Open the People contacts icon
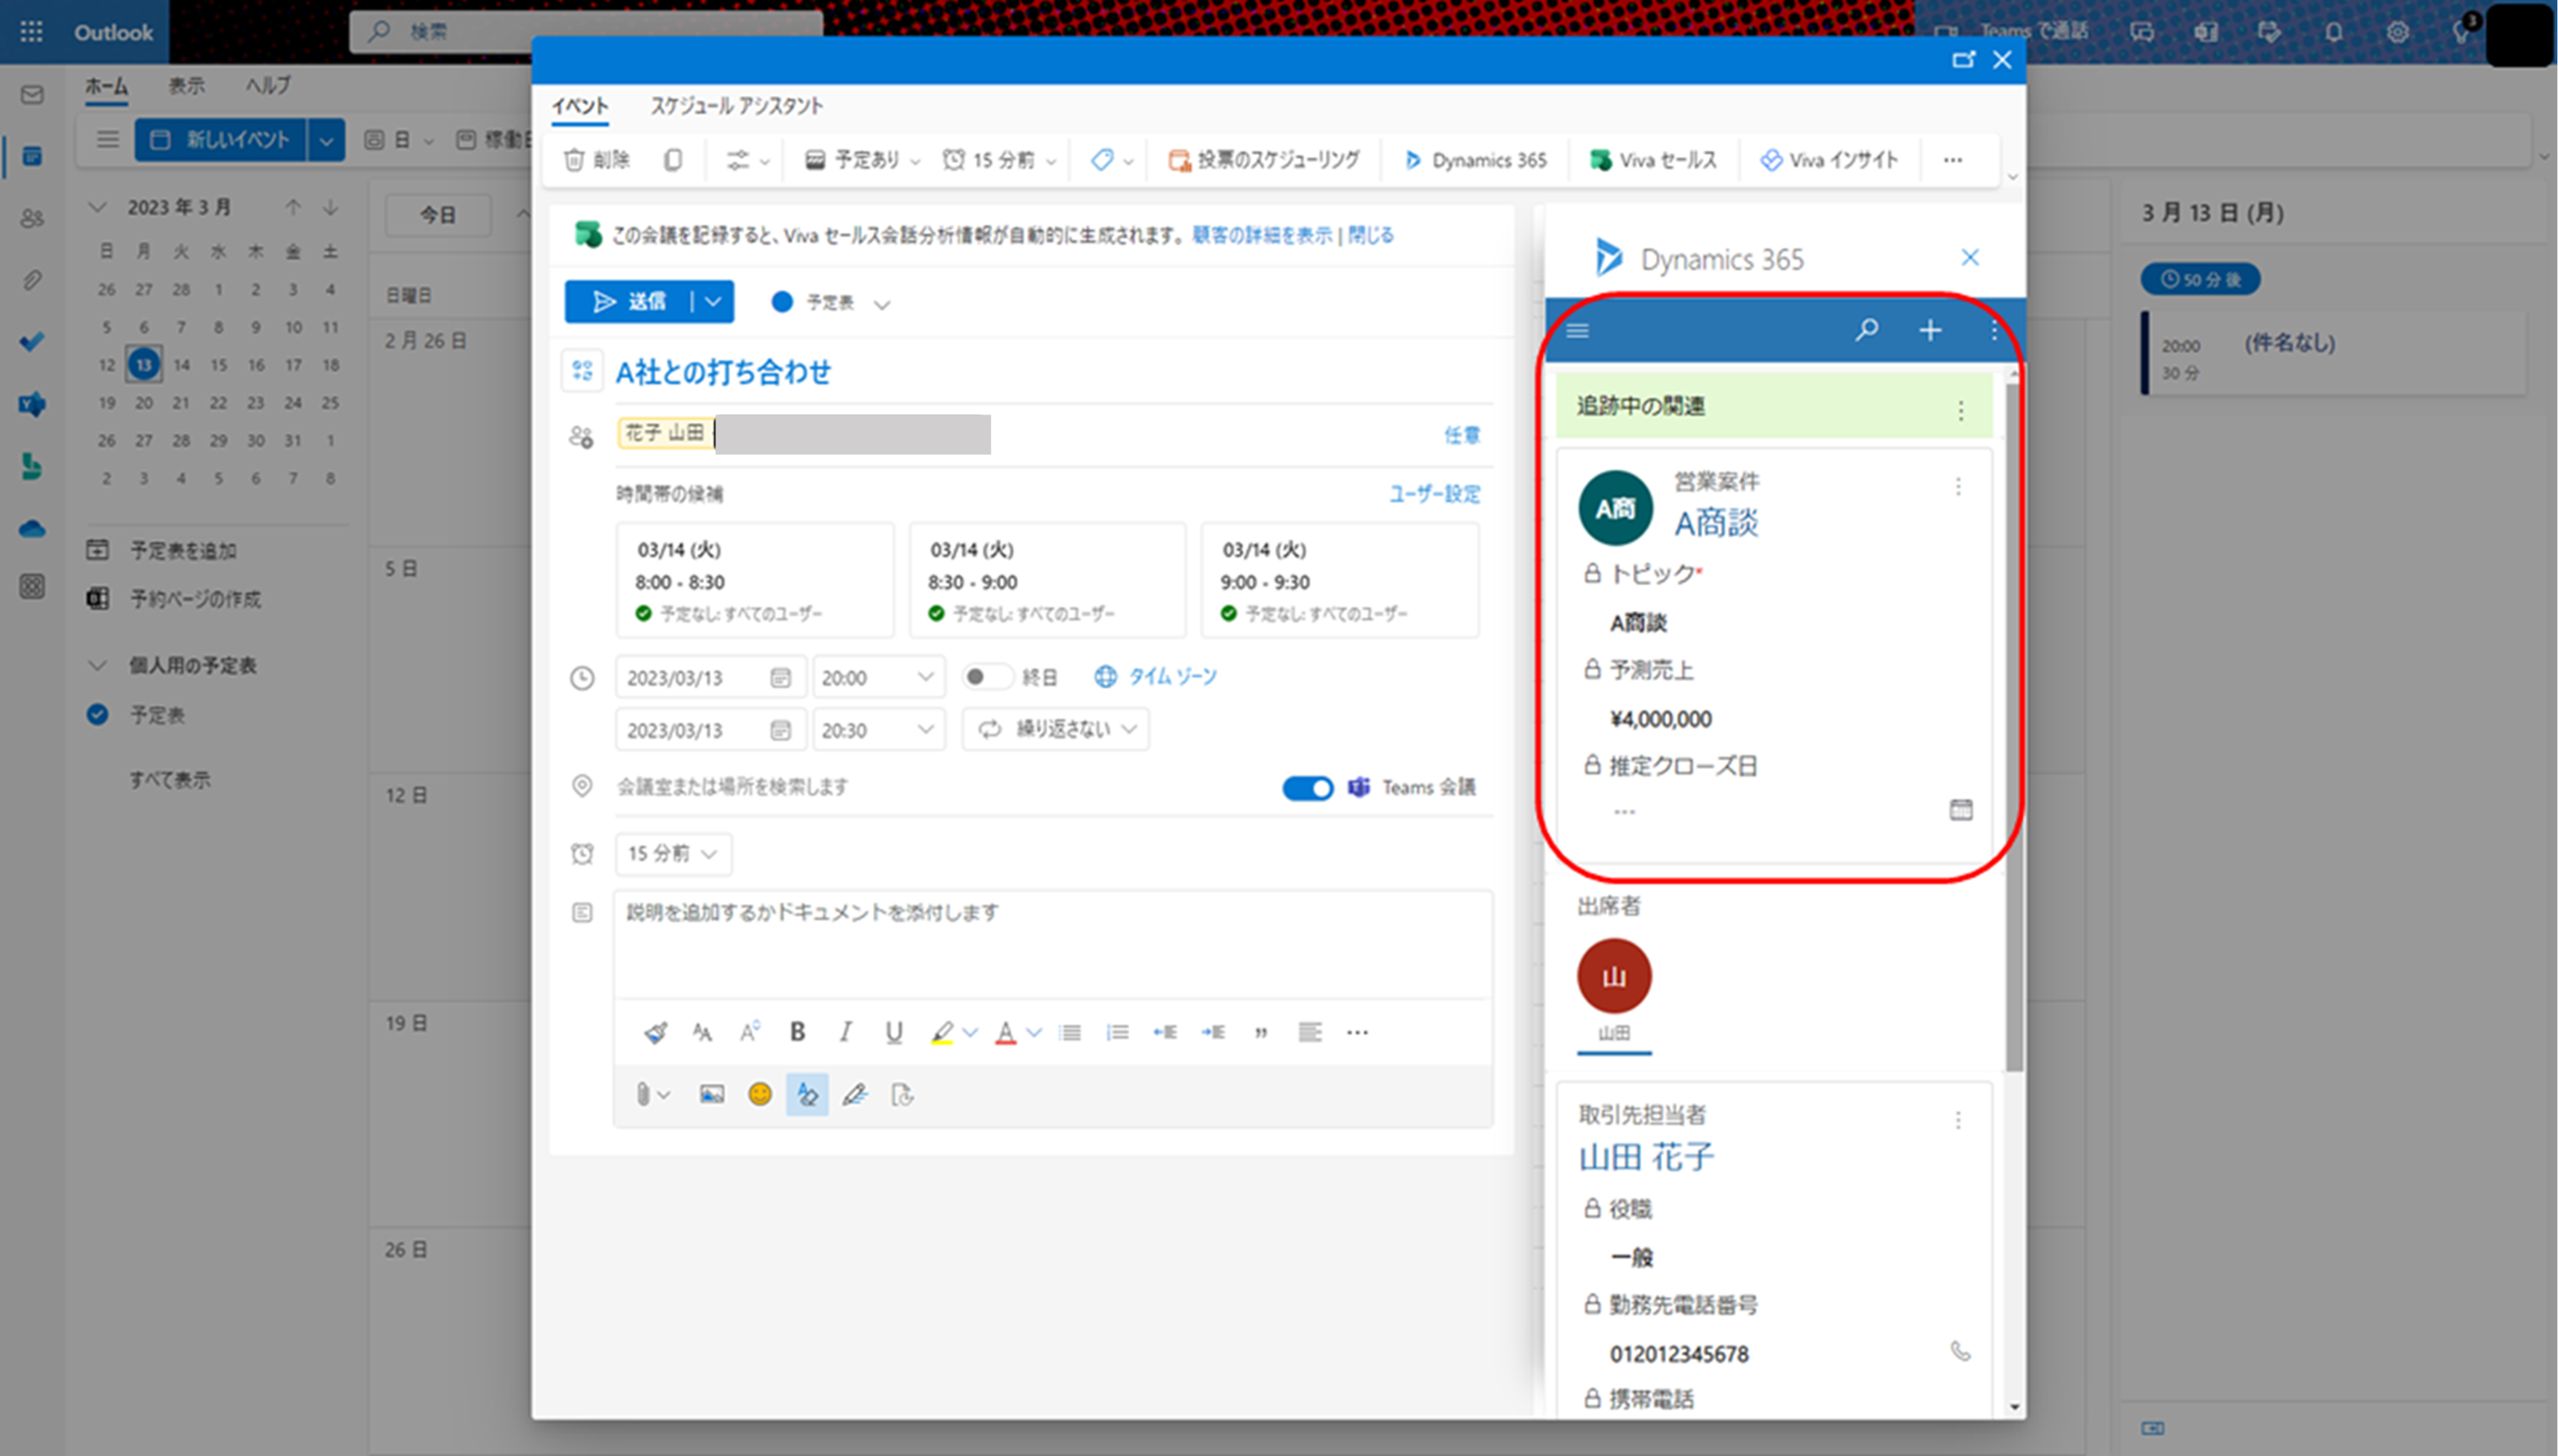This screenshot has height=1456, width=2558. (32, 218)
